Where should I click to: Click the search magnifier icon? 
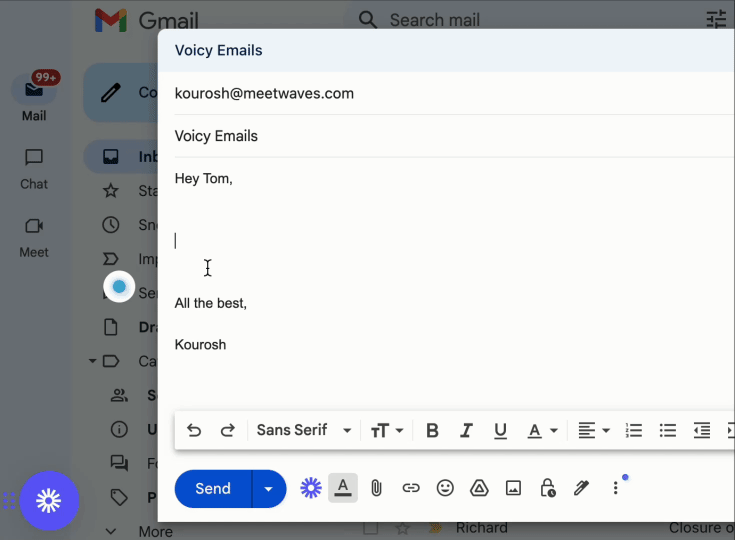click(368, 20)
